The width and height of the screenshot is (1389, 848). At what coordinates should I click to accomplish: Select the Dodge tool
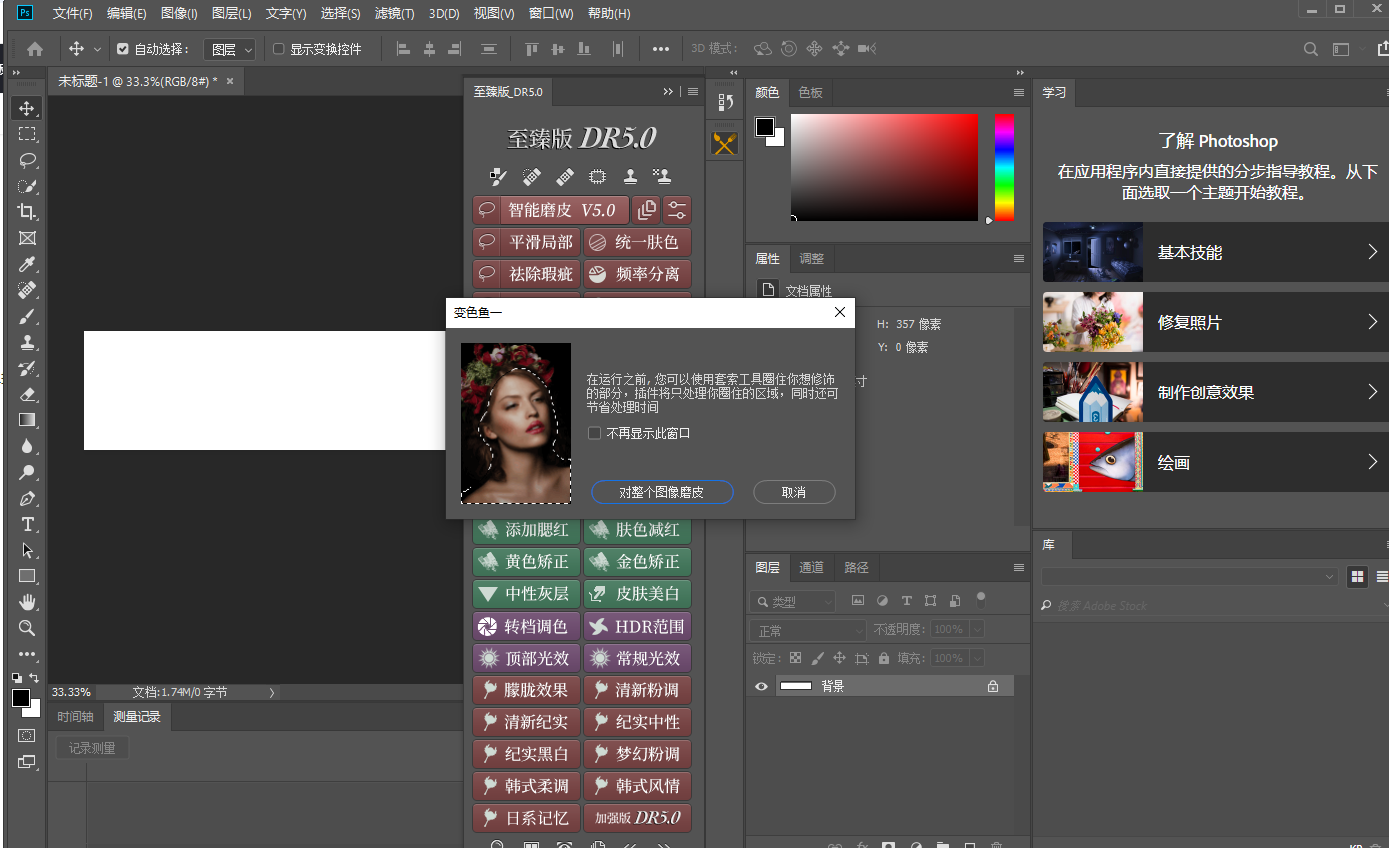(x=27, y=472)
